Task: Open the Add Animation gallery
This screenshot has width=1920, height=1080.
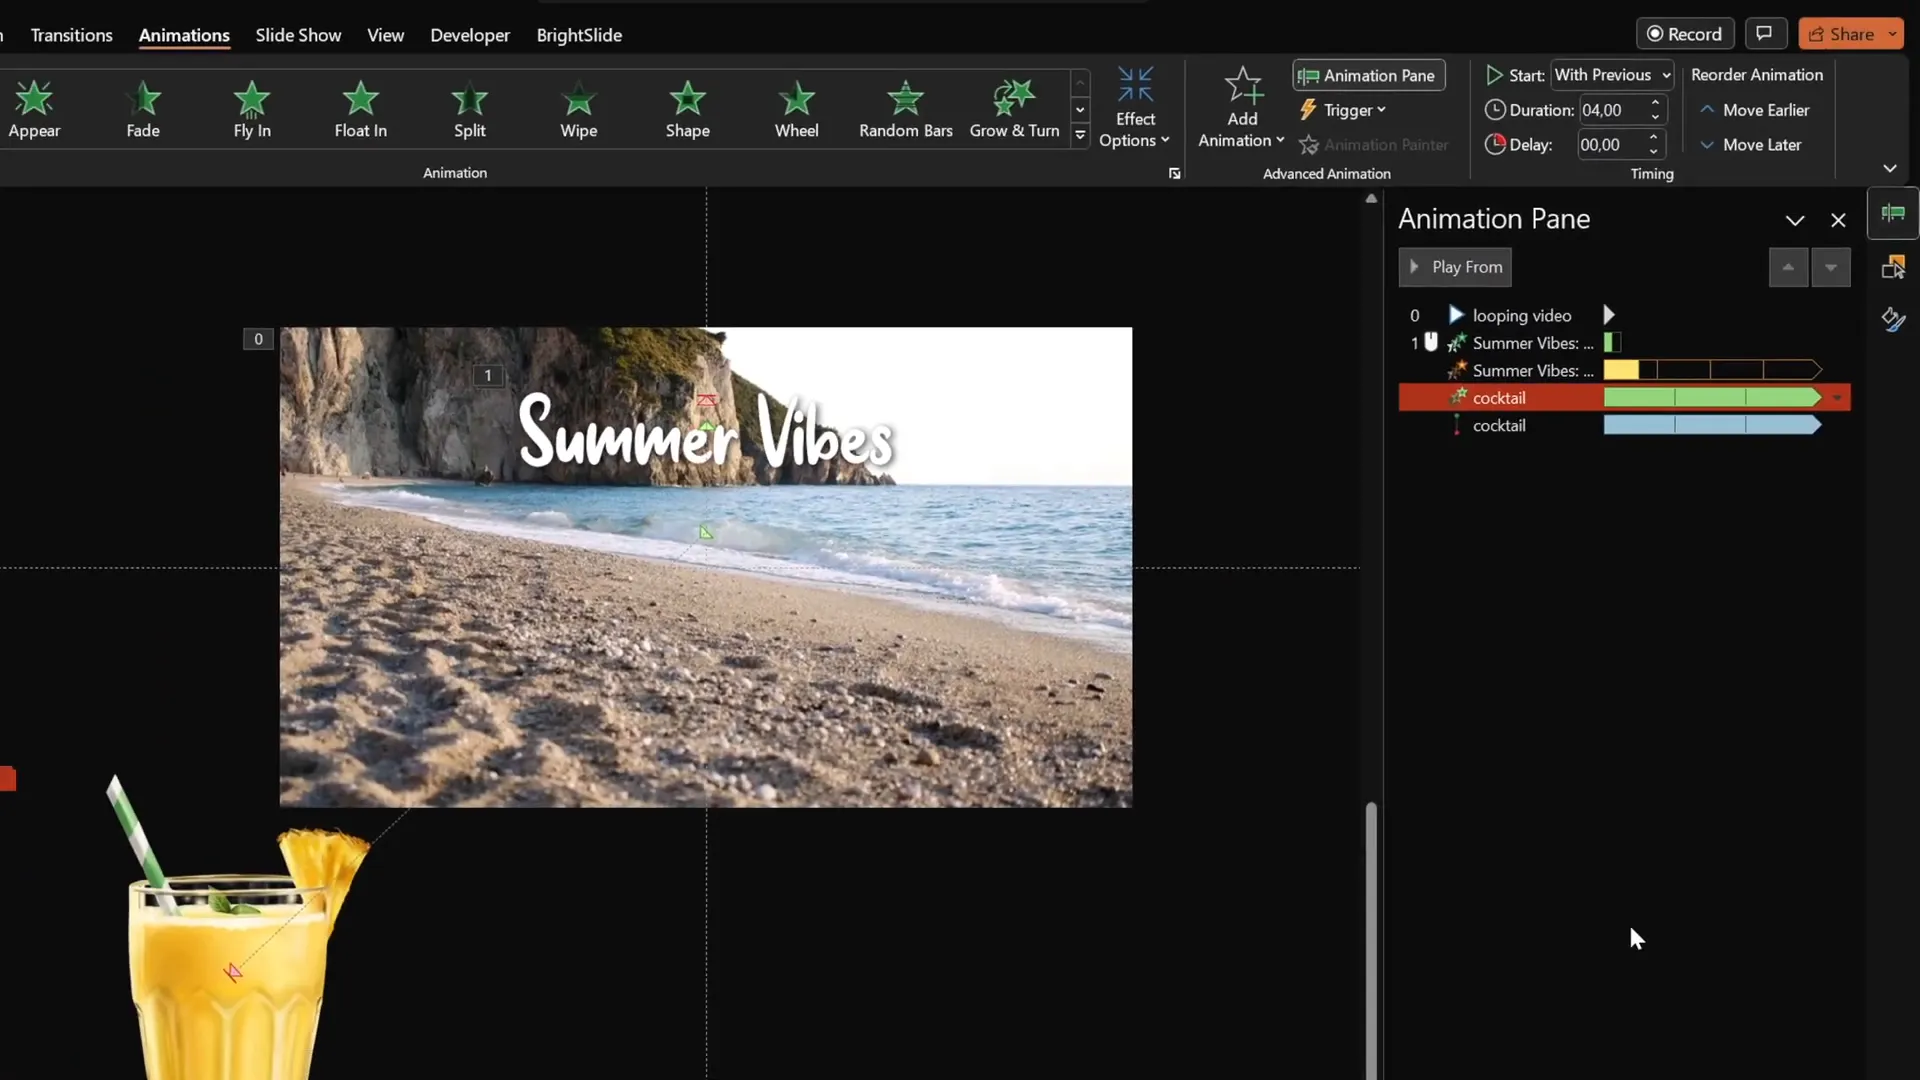Action: 1241,109
